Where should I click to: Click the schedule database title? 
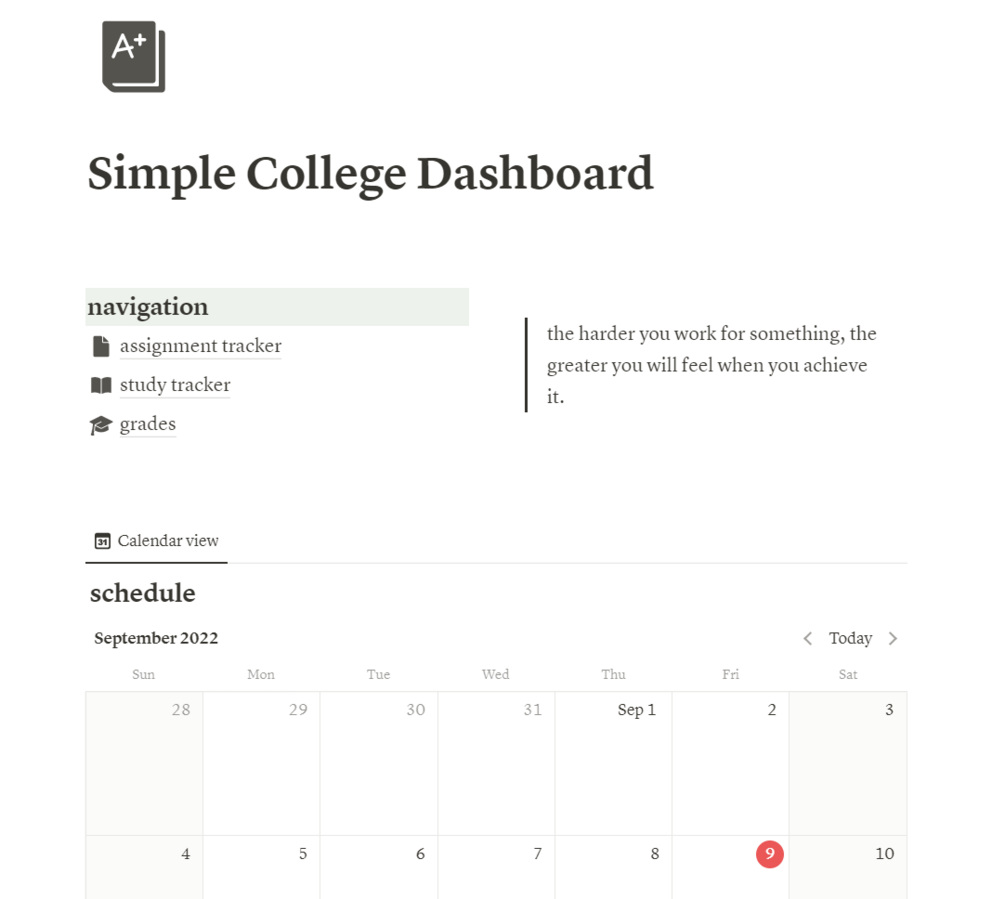click(x=142, y=593)
